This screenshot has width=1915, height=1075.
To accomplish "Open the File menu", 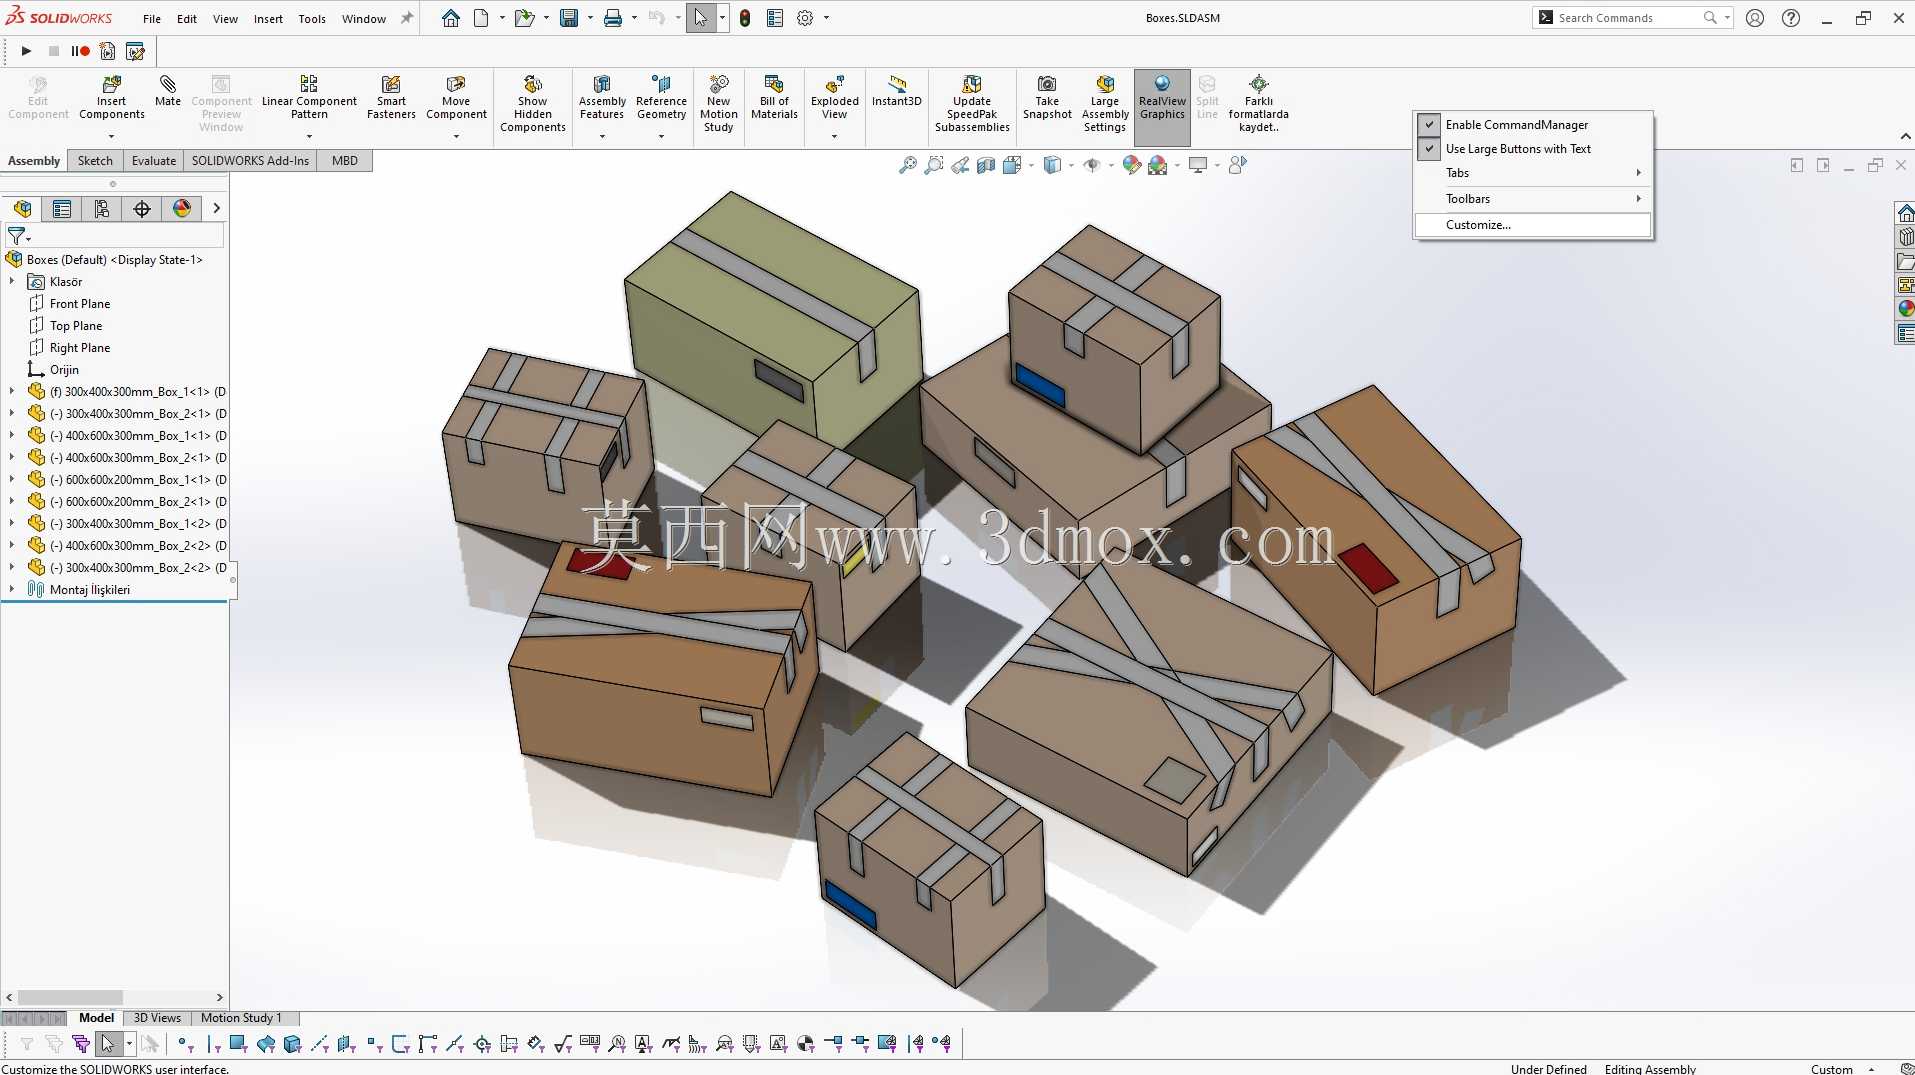I will [152, 19].
